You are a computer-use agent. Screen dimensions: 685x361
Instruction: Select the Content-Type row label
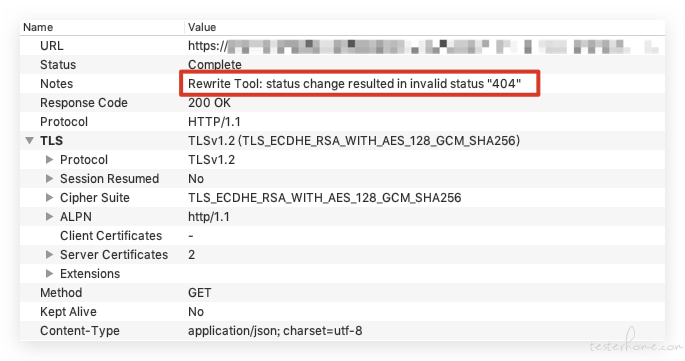80,331
